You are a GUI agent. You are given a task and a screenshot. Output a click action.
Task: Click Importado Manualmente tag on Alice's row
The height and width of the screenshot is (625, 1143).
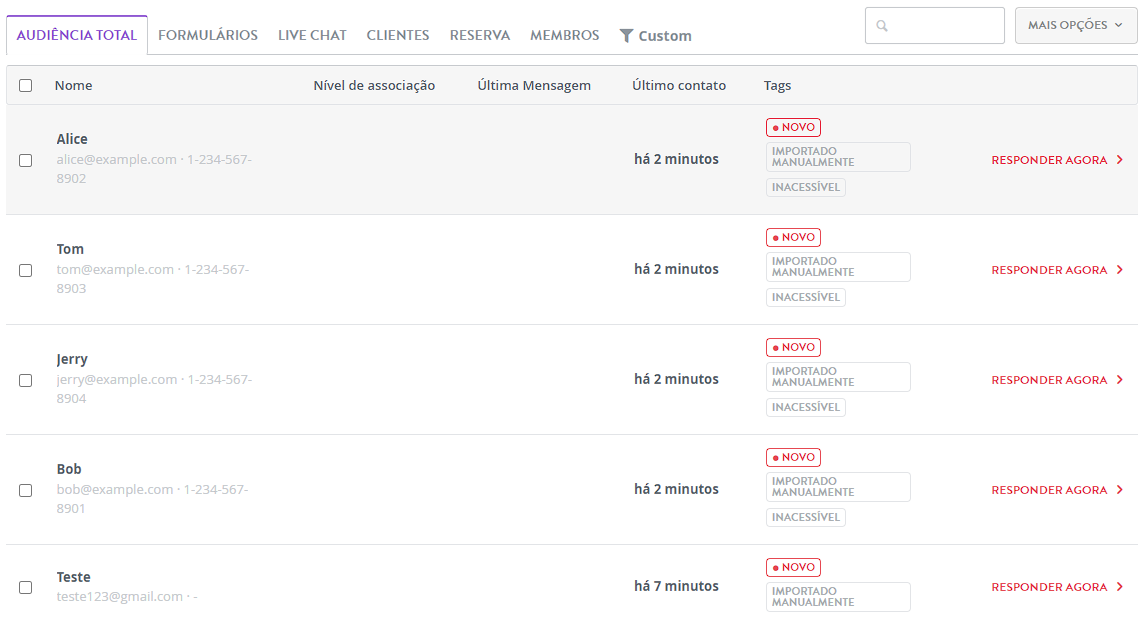(x=838, y=157)
